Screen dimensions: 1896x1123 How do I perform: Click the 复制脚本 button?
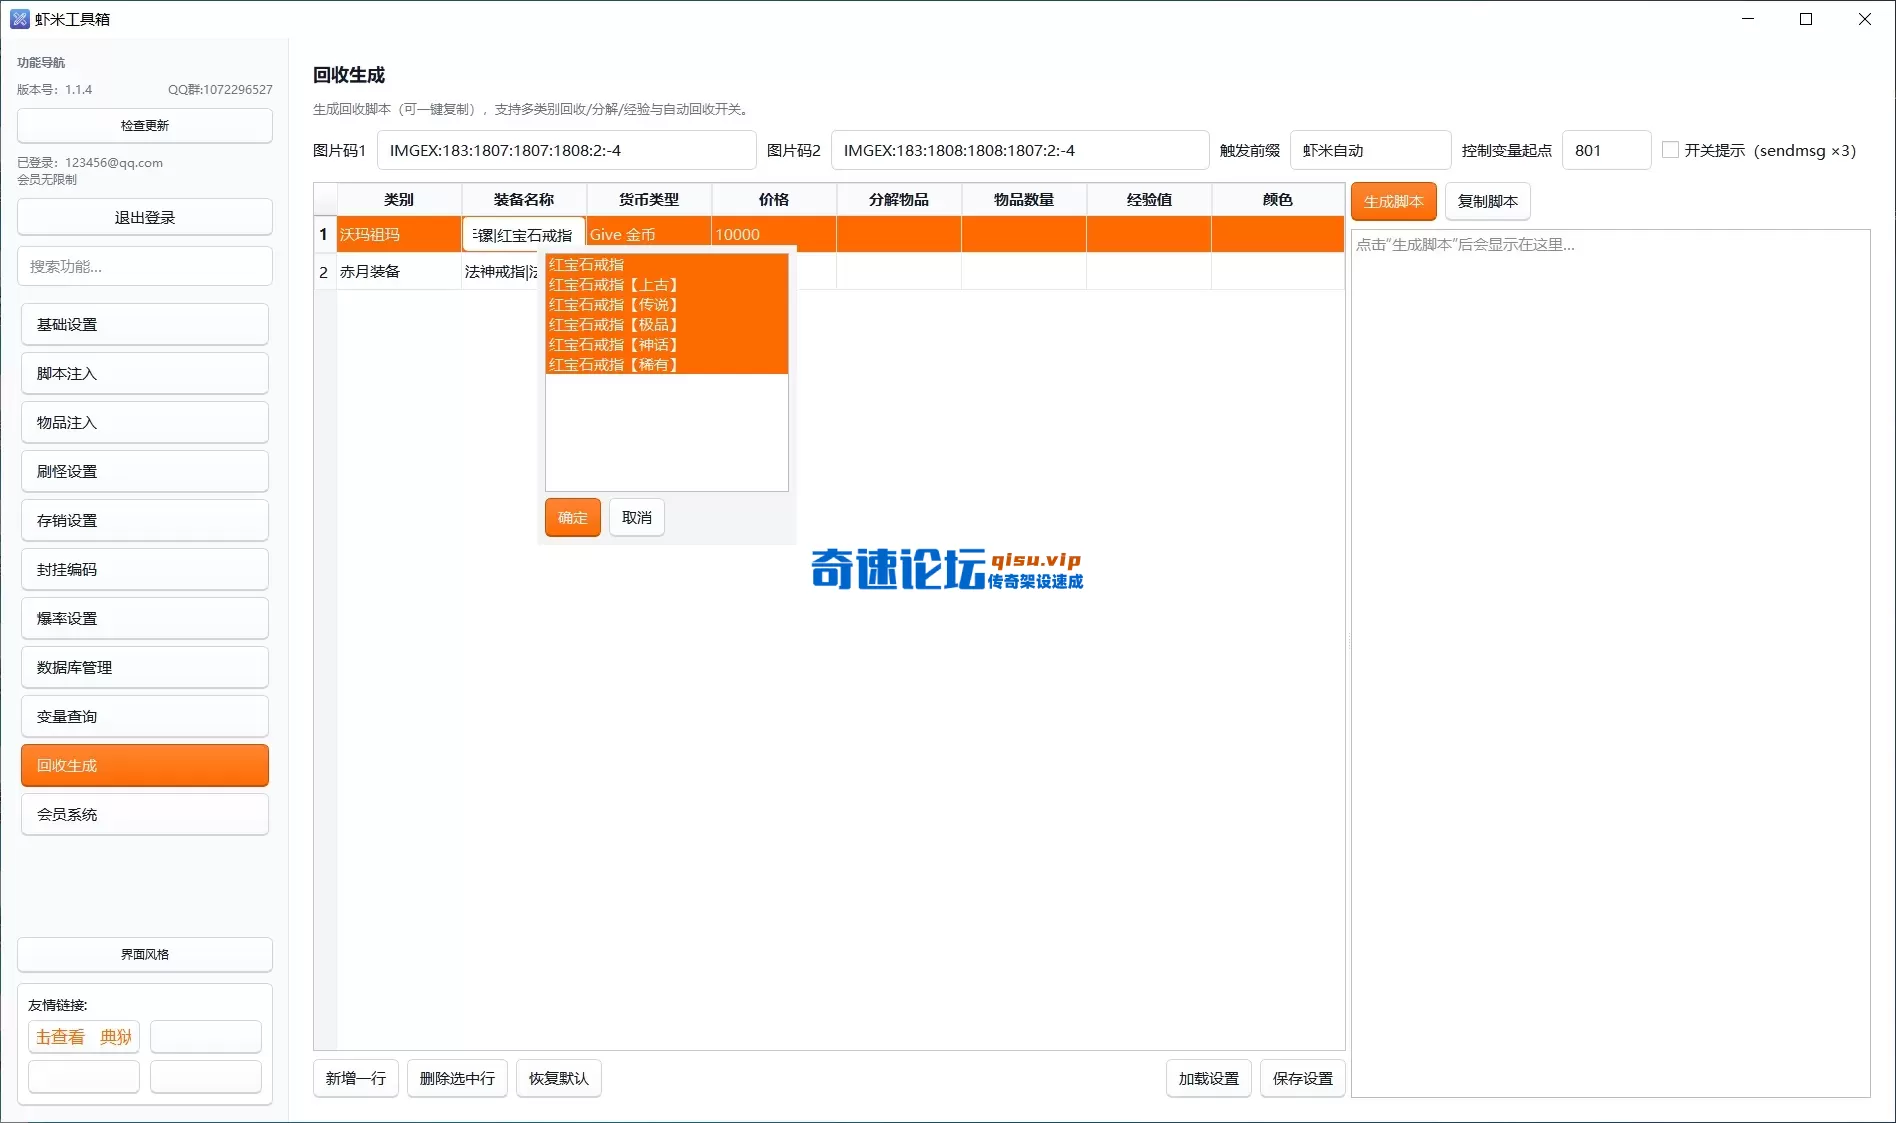point(1487,201)
